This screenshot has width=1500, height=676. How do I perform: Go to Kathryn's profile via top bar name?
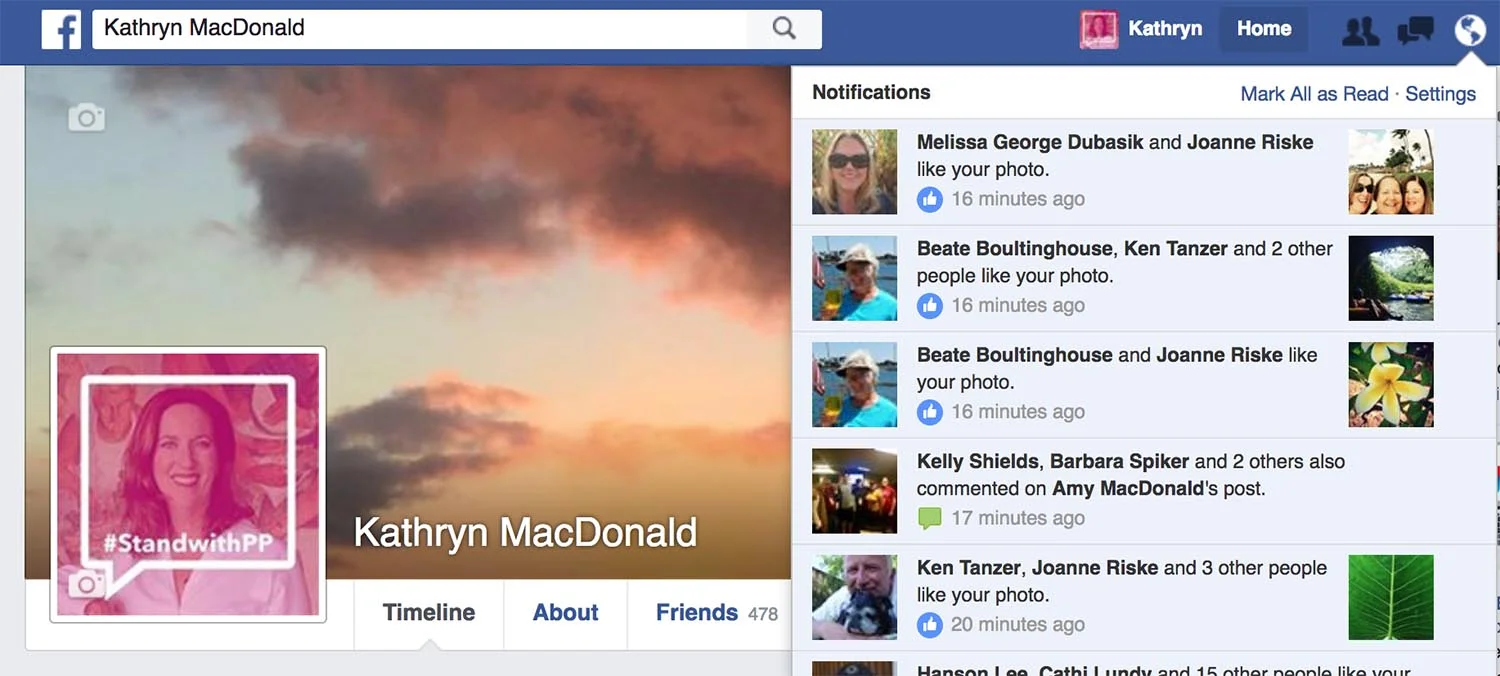coord(1165,29)
